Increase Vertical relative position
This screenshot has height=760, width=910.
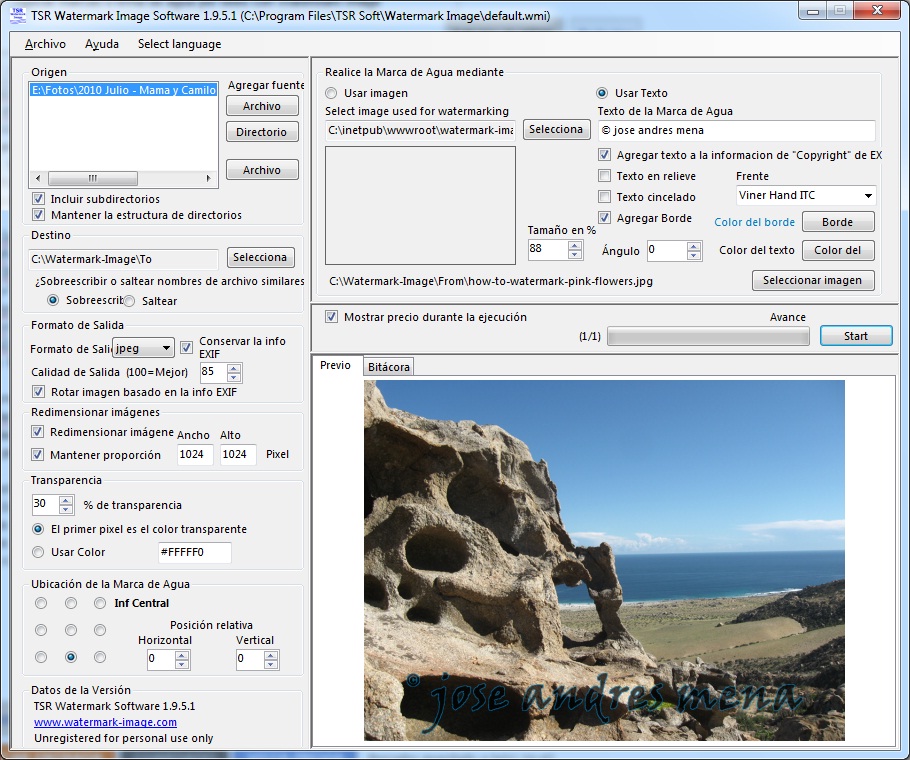[271, 655]
